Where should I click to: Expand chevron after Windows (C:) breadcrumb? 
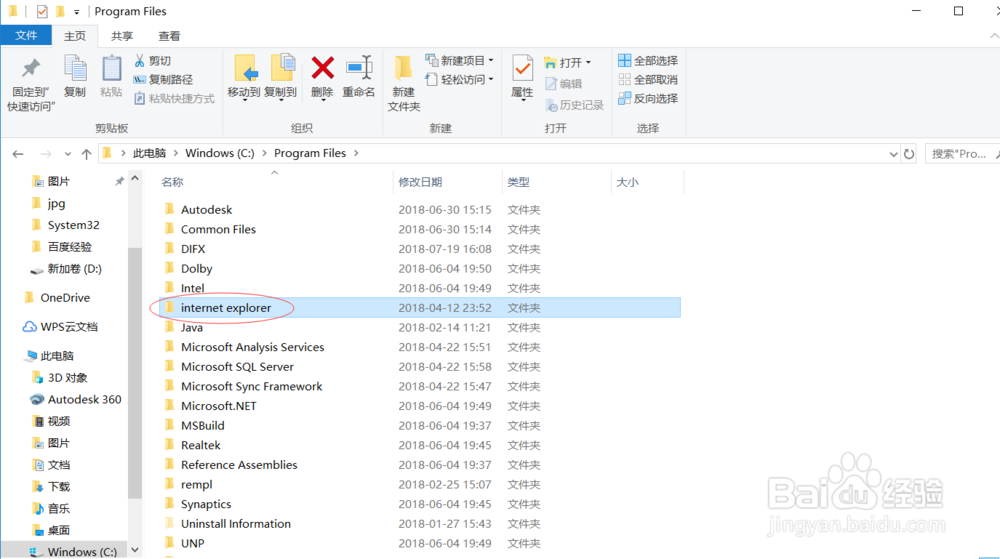coord(264,153)
